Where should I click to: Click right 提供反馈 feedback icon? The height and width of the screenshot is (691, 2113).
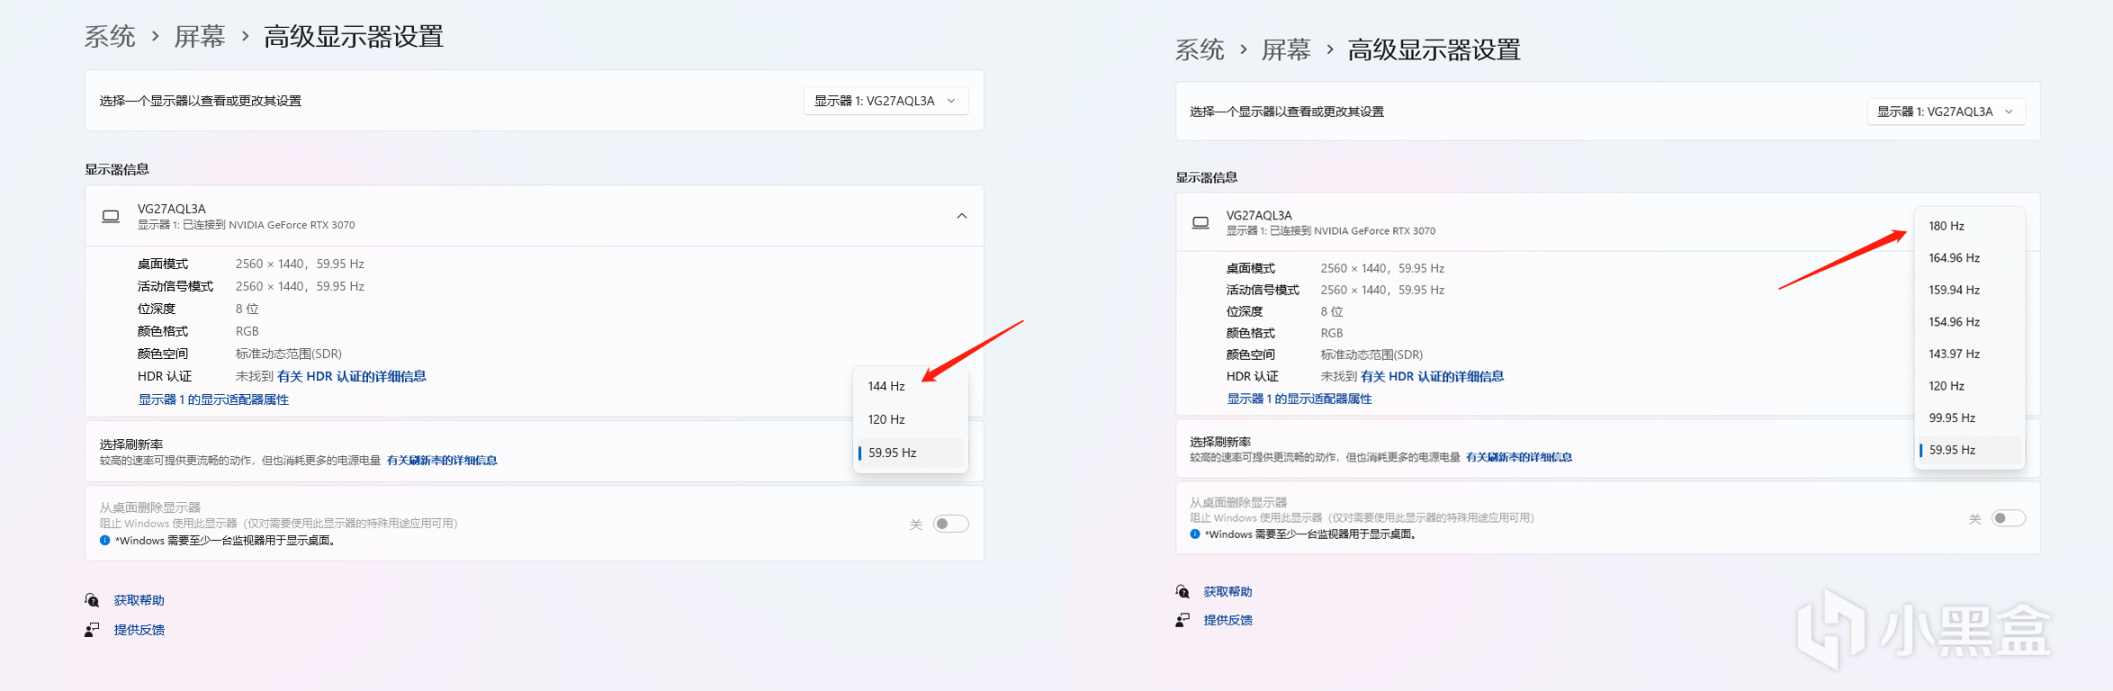[1183, 620]
